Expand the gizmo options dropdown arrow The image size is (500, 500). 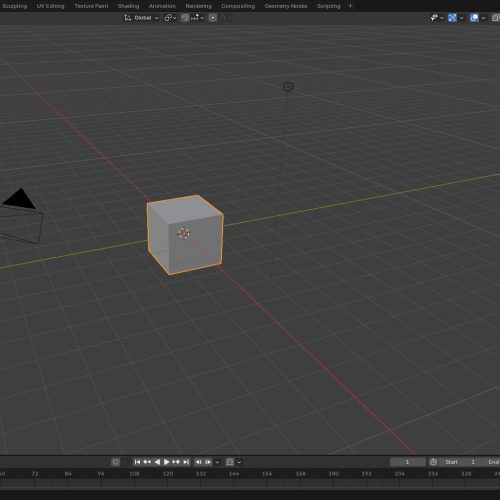461,18
